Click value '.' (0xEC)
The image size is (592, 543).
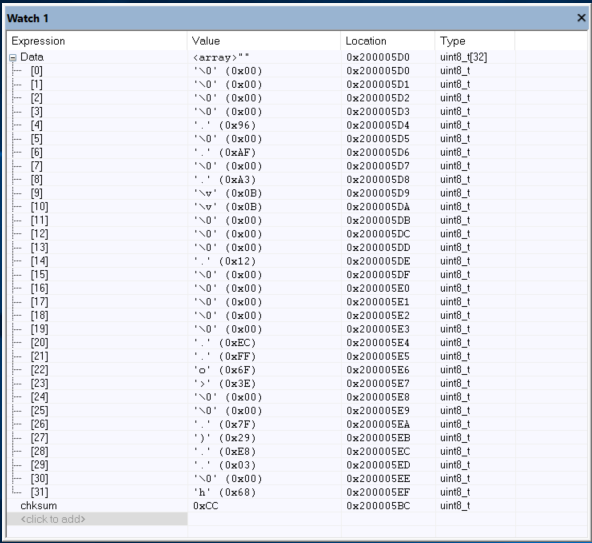(x=224, y=343)
